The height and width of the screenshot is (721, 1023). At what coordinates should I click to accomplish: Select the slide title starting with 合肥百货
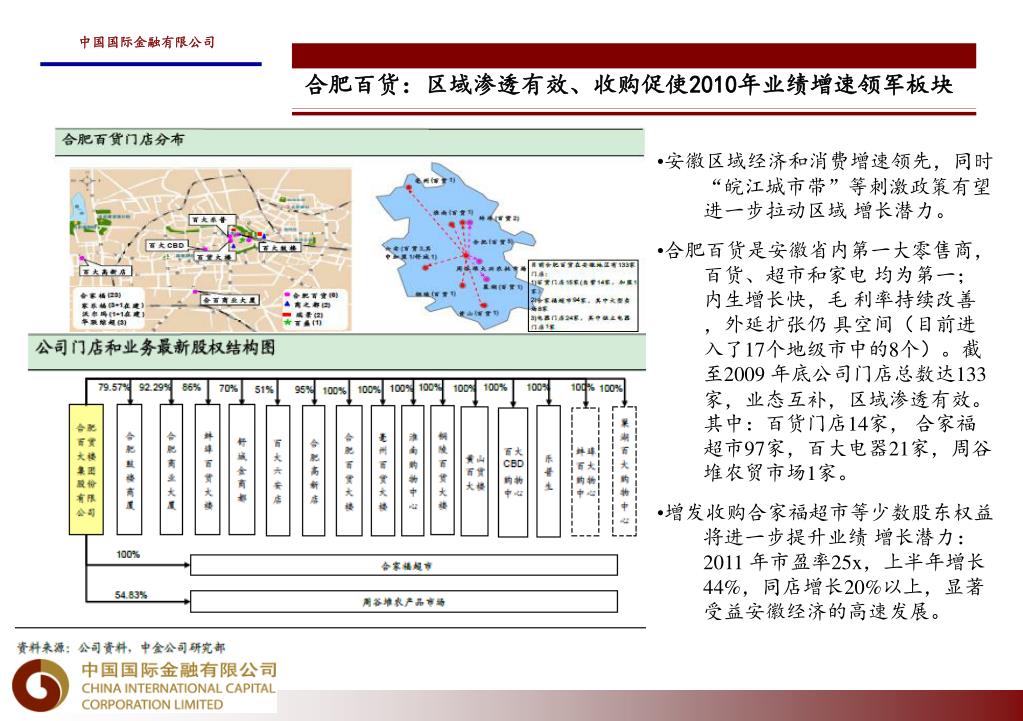click(x=628, y=85)
